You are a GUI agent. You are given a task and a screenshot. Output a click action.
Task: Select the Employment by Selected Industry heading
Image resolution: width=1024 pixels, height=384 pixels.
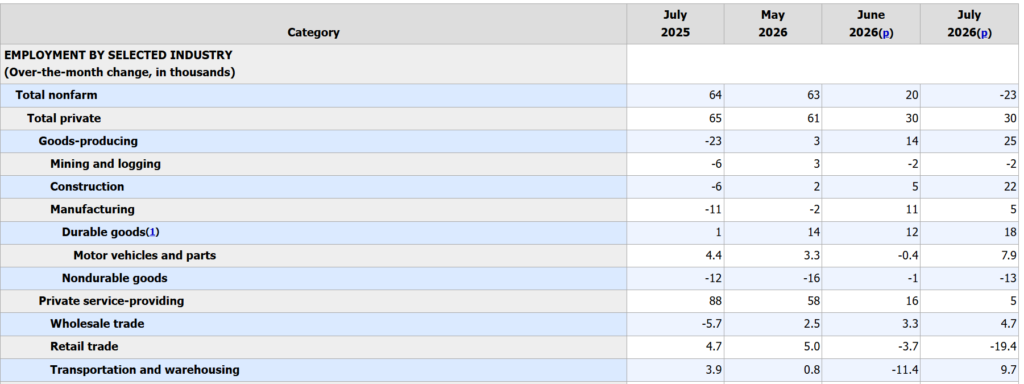118,63
